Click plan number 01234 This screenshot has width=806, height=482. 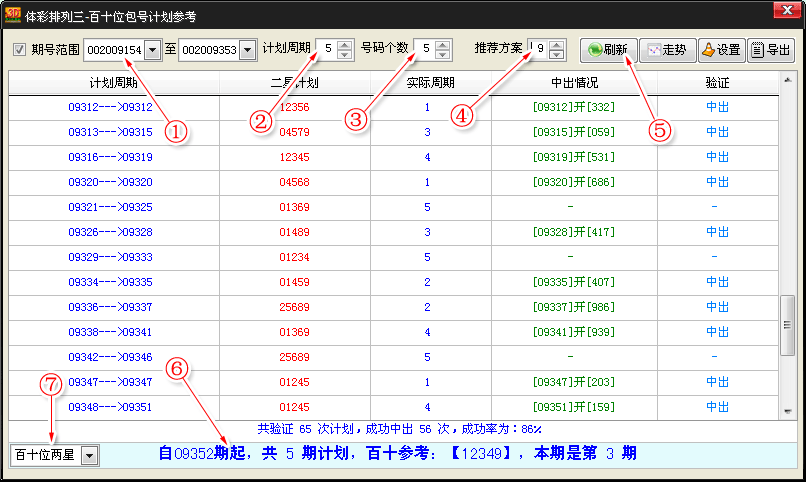295,257
